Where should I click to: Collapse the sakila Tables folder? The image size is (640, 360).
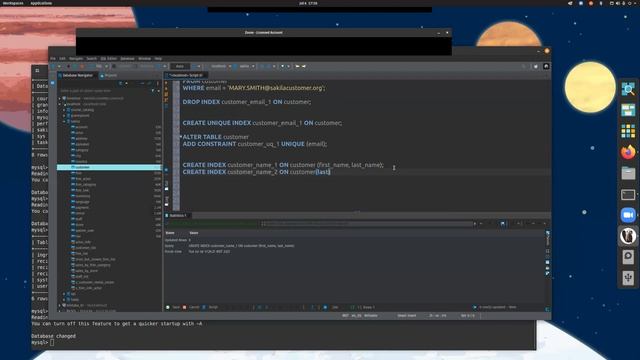64,121
